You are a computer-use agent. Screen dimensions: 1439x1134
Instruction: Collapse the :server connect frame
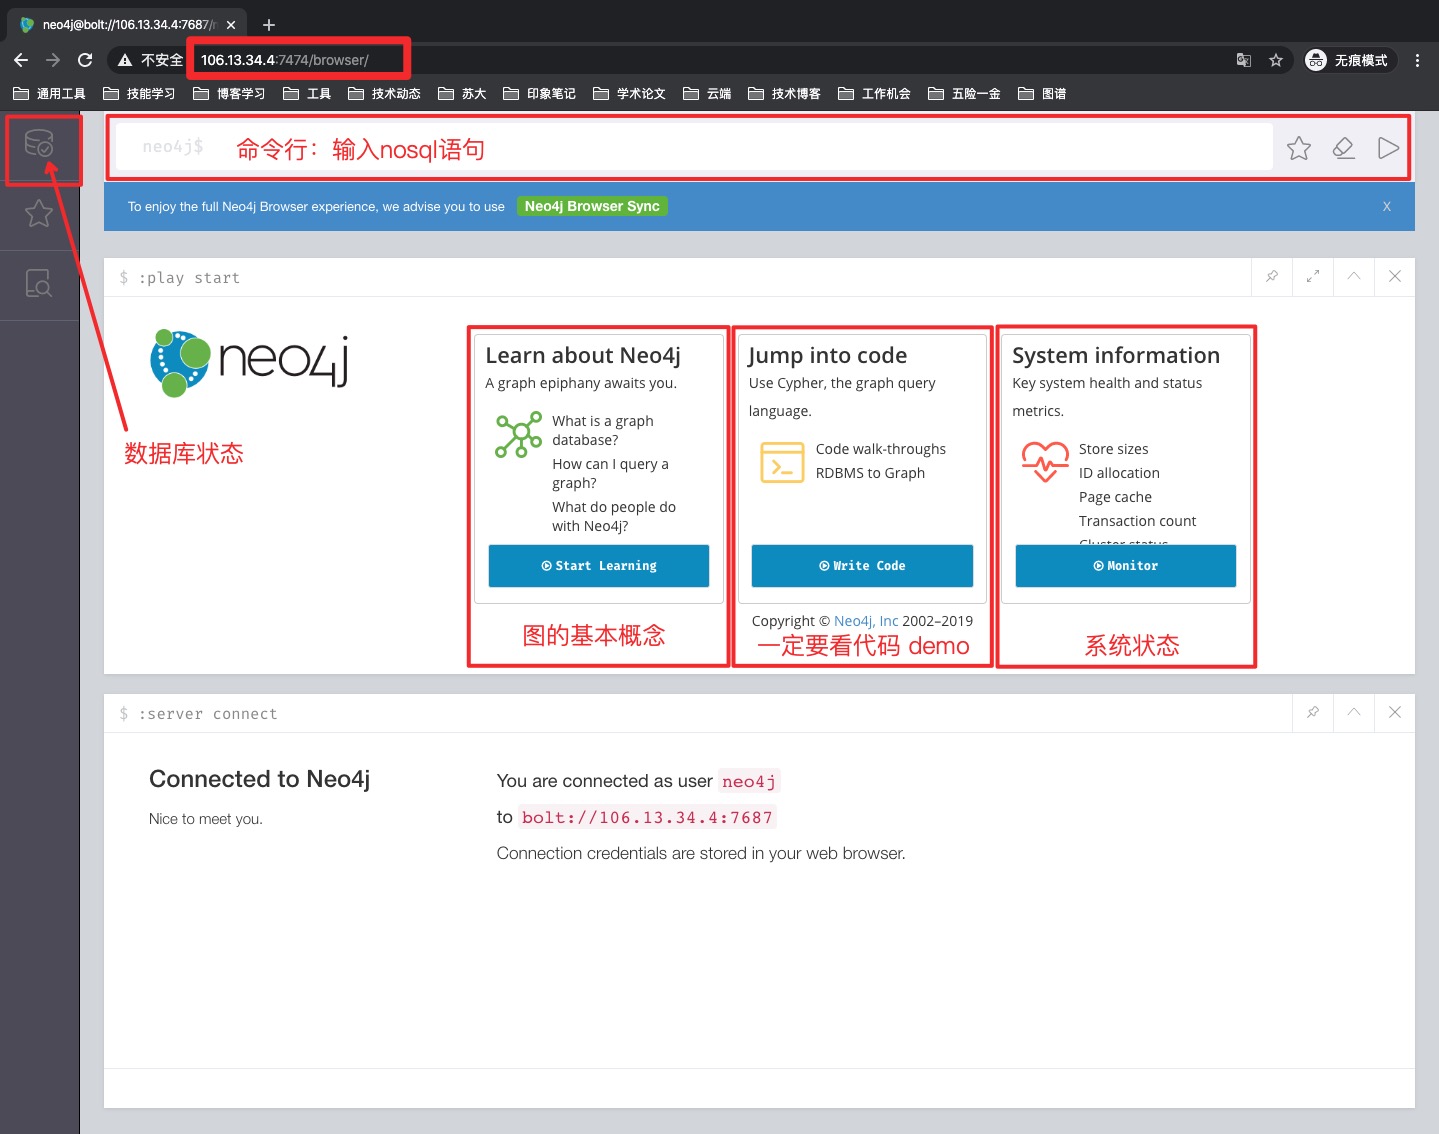click(x=1354, y=712)
